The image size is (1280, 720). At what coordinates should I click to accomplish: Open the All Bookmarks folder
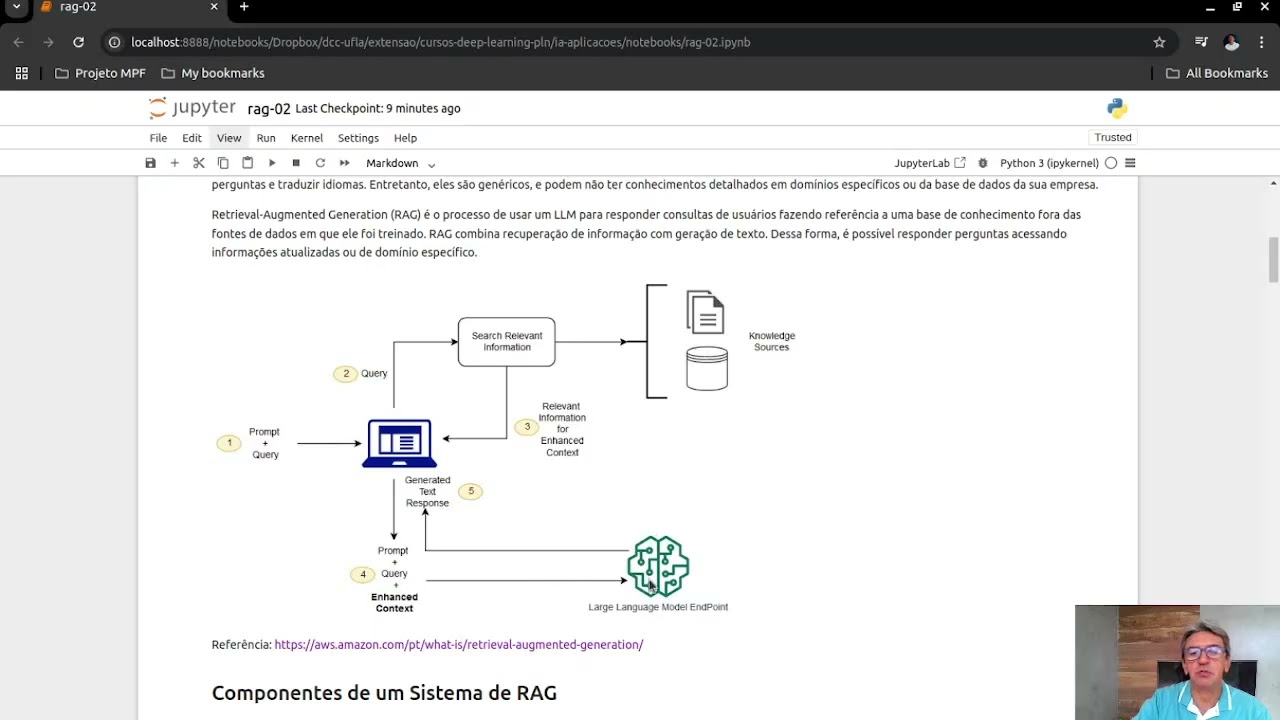coord(1217,73)
